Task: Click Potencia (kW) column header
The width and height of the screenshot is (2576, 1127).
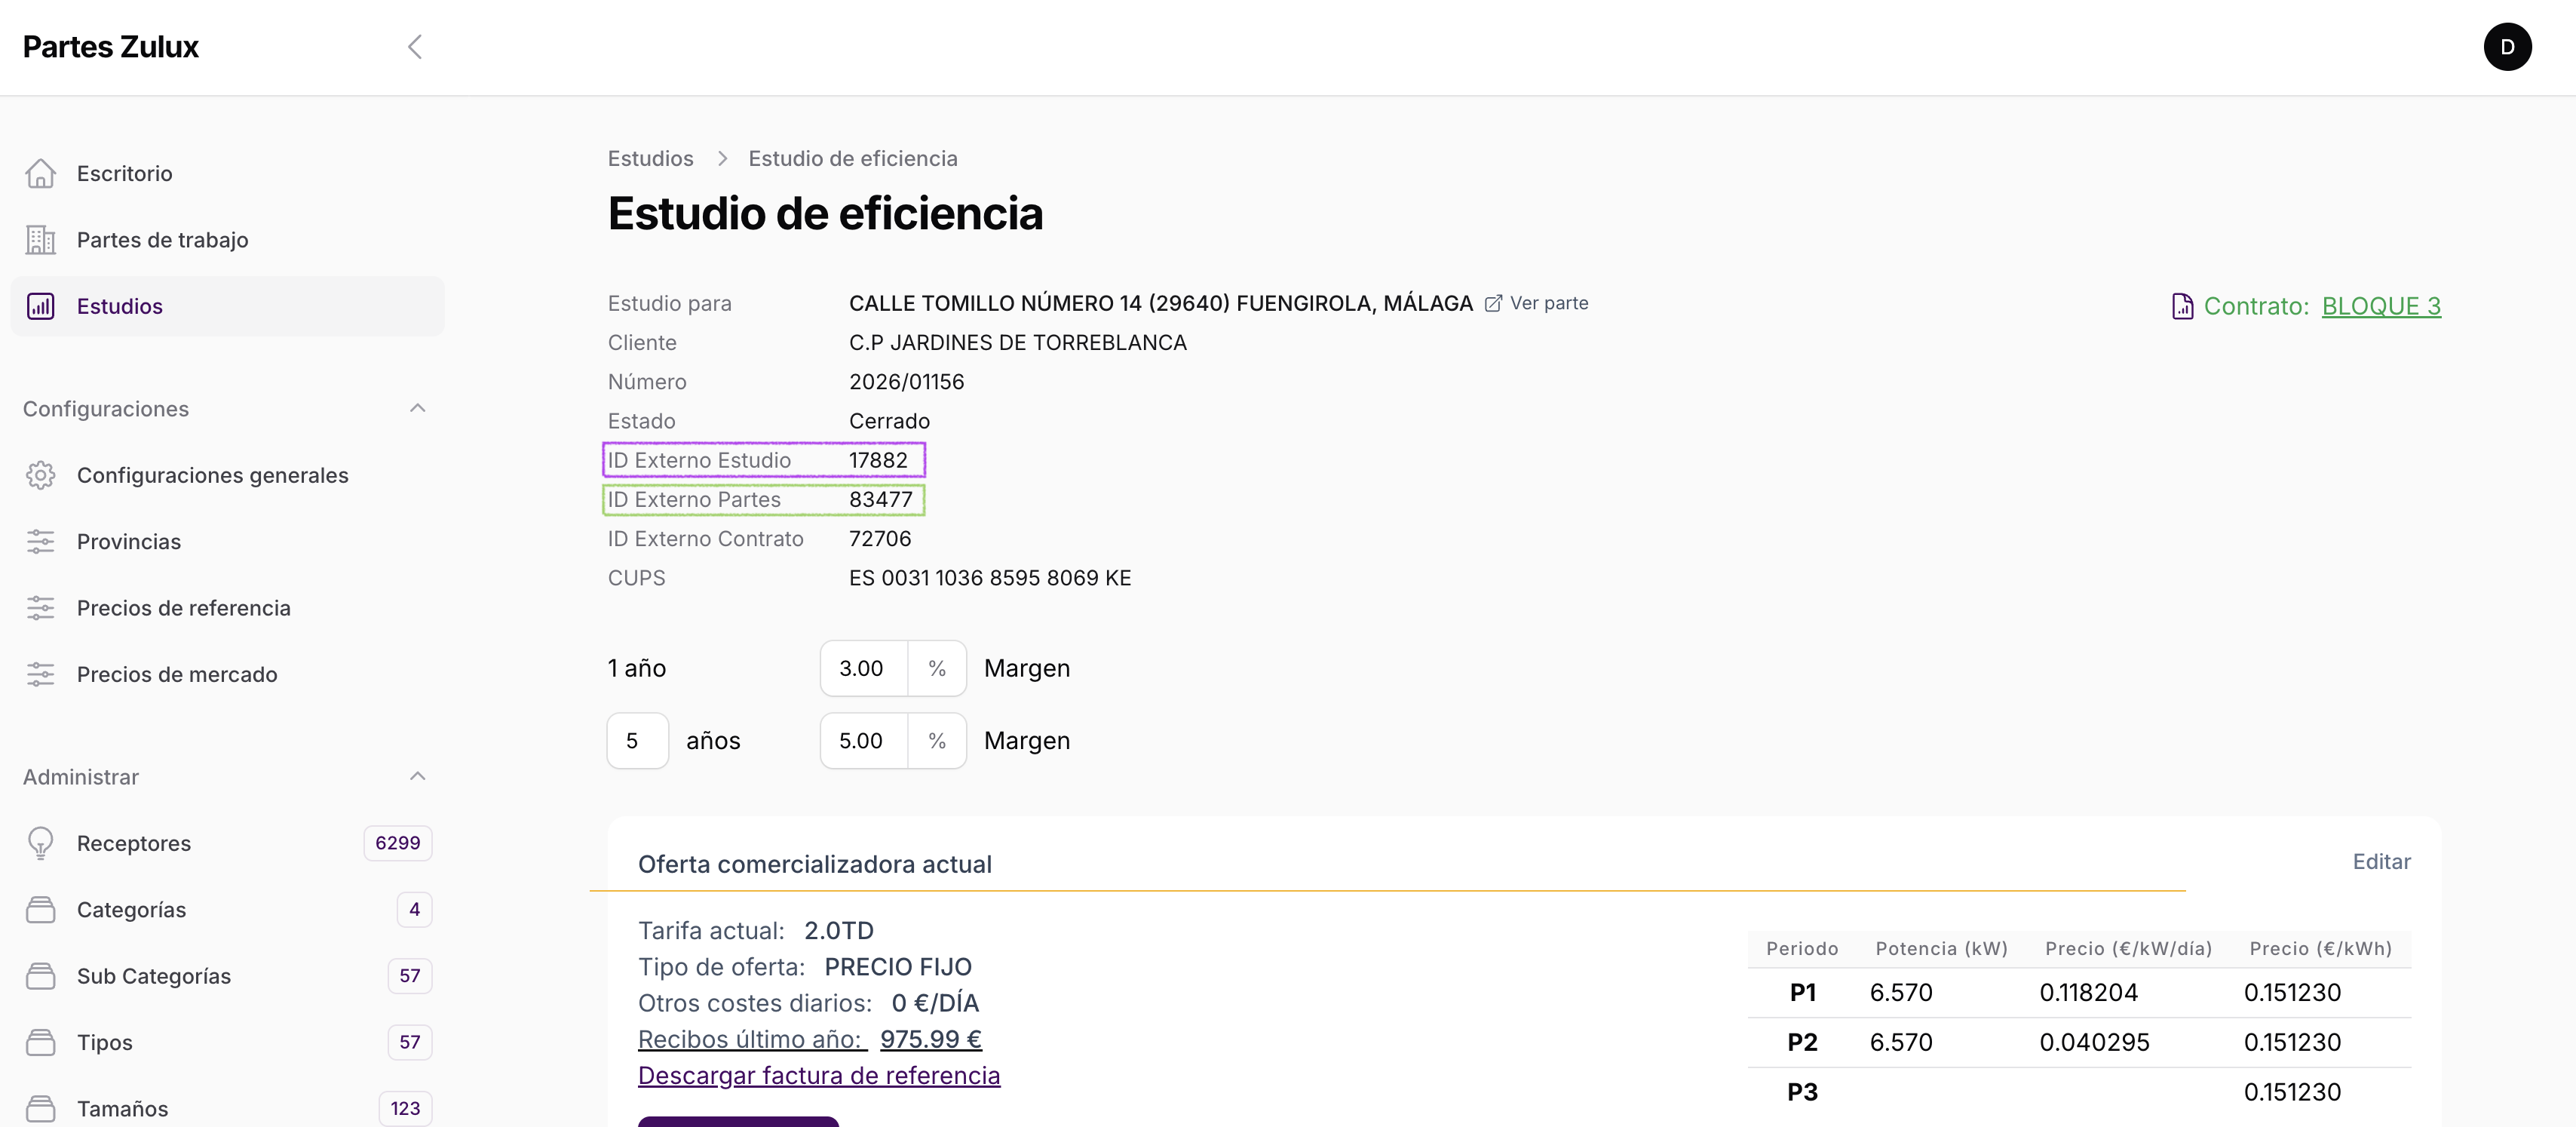Action: 1941,948
